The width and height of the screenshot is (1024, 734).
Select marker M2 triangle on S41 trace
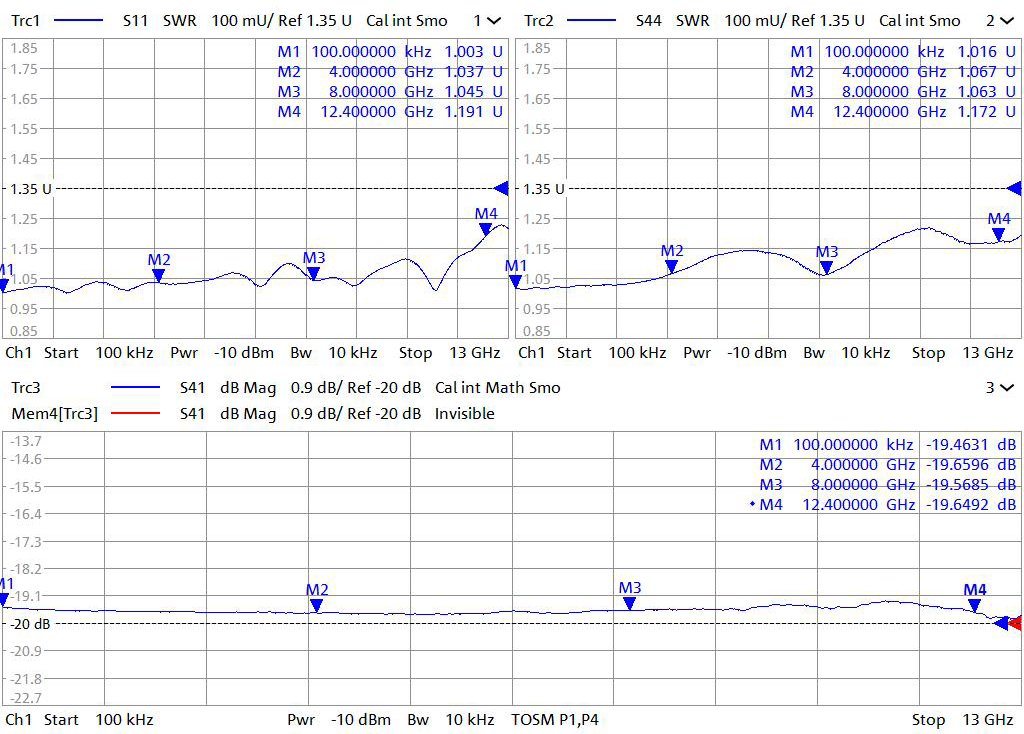(x=317, y=605)
